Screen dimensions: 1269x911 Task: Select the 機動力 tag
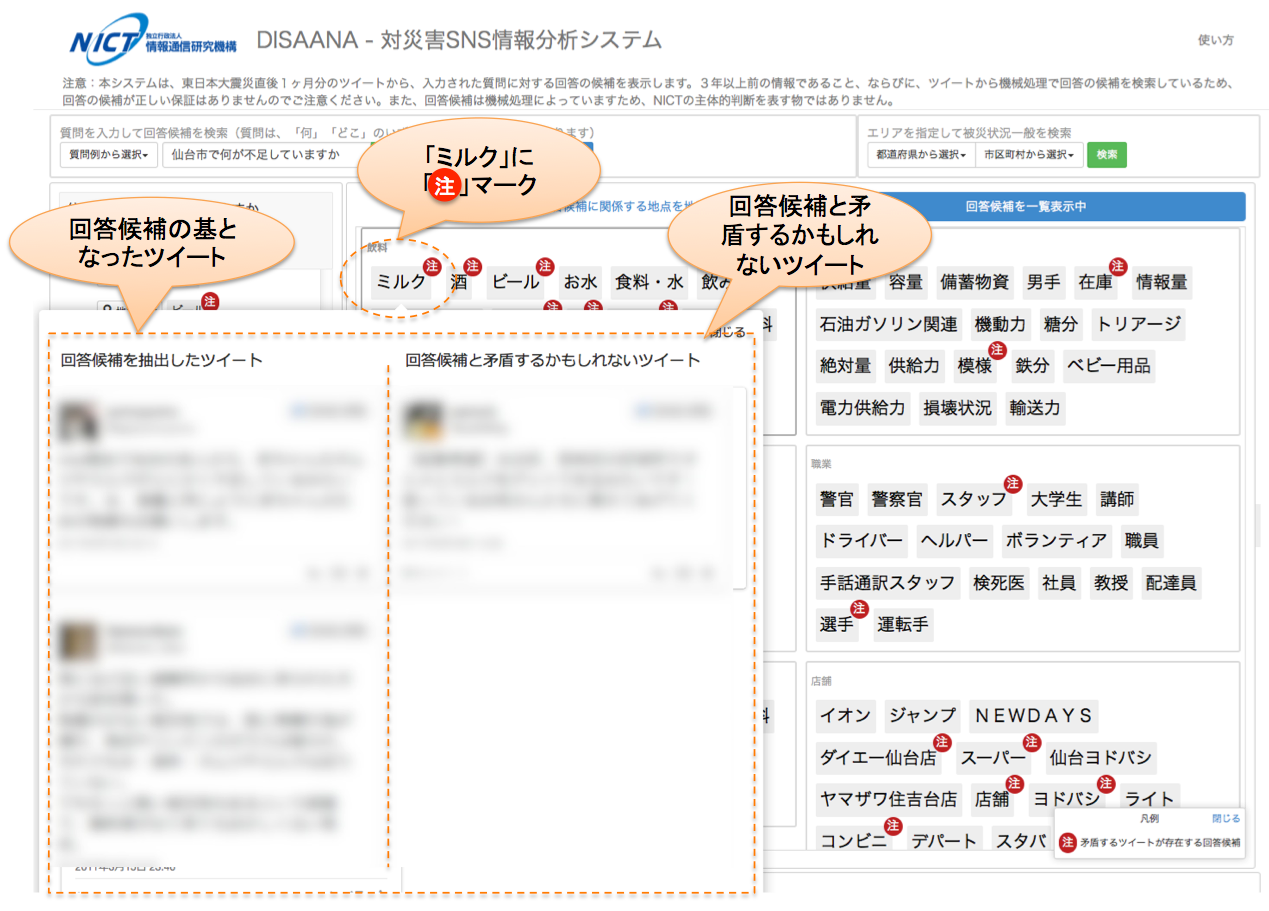[x=1001, y=324]
